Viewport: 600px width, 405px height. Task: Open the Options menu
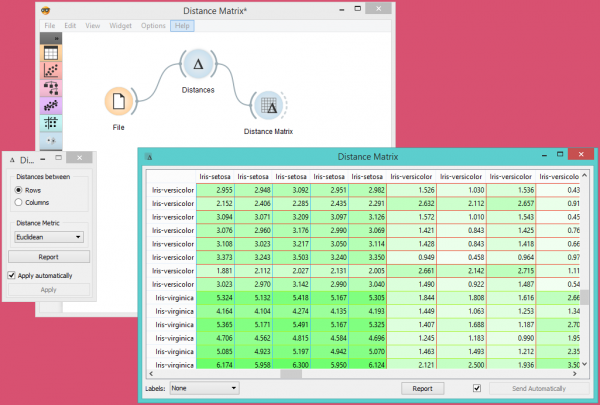153,25
